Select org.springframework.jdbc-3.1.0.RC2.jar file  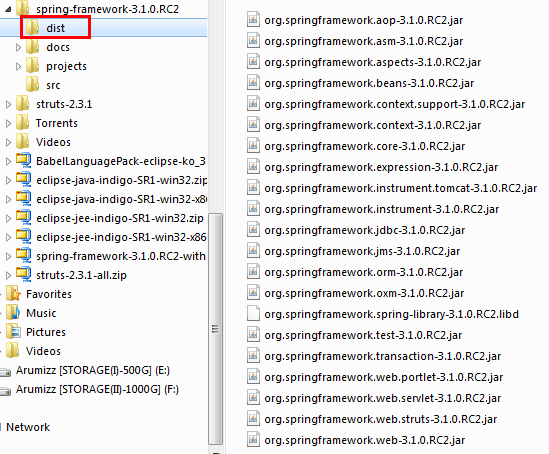(364, 230)
